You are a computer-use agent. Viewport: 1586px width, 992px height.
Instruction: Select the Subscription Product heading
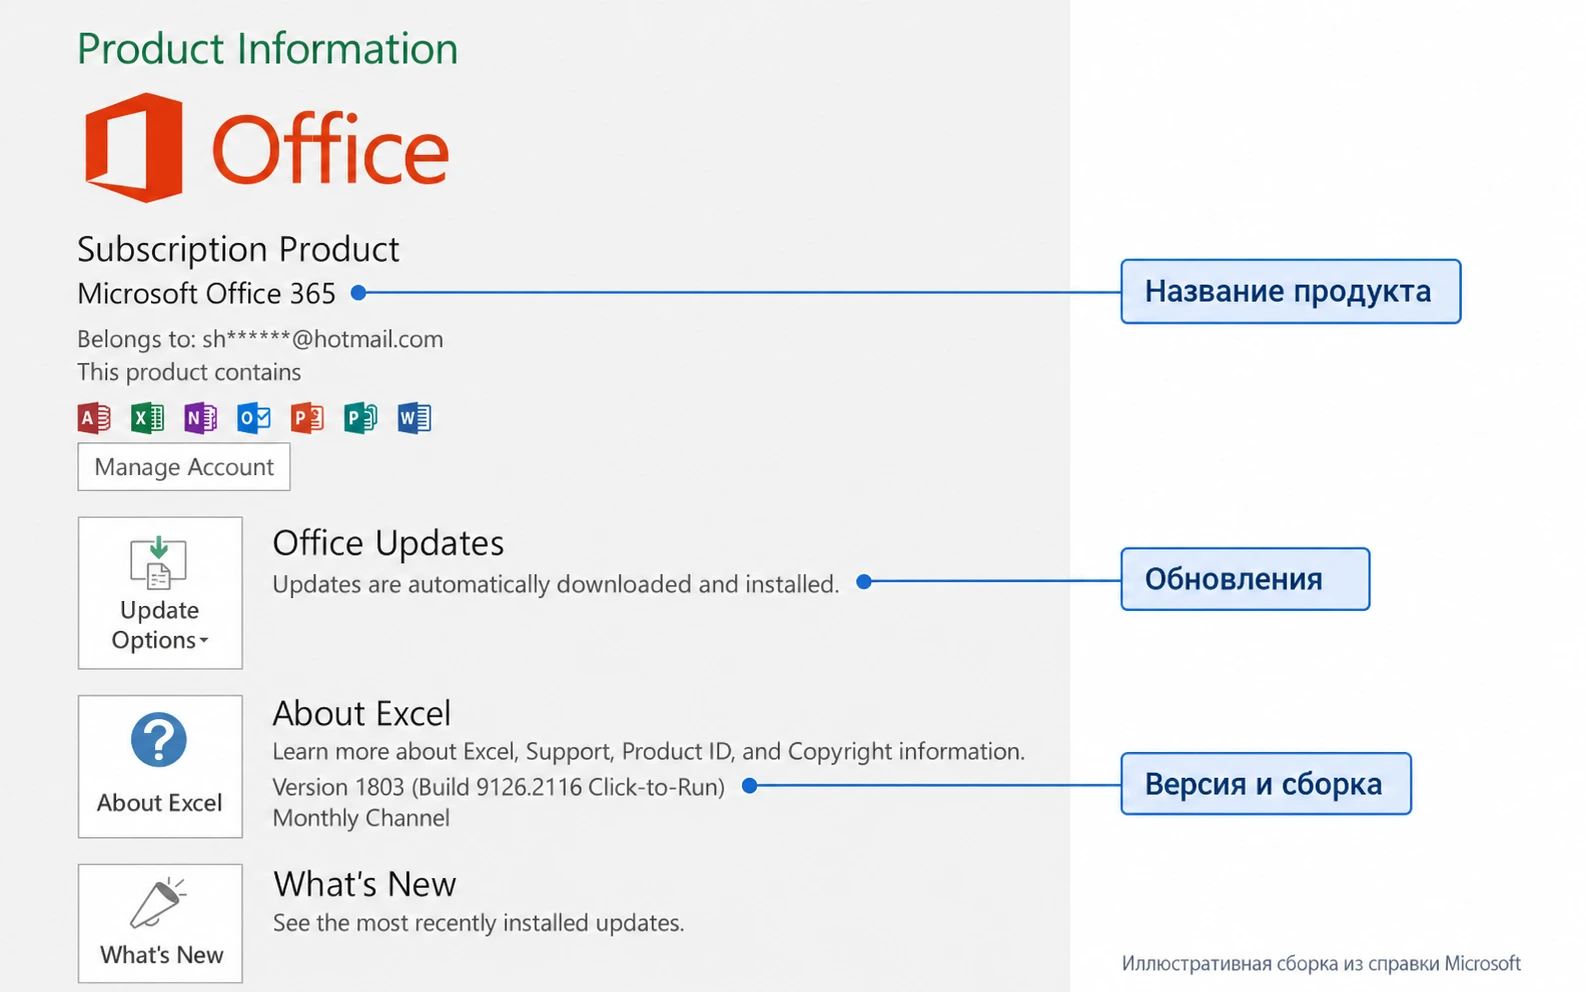(x=238, y=249)
